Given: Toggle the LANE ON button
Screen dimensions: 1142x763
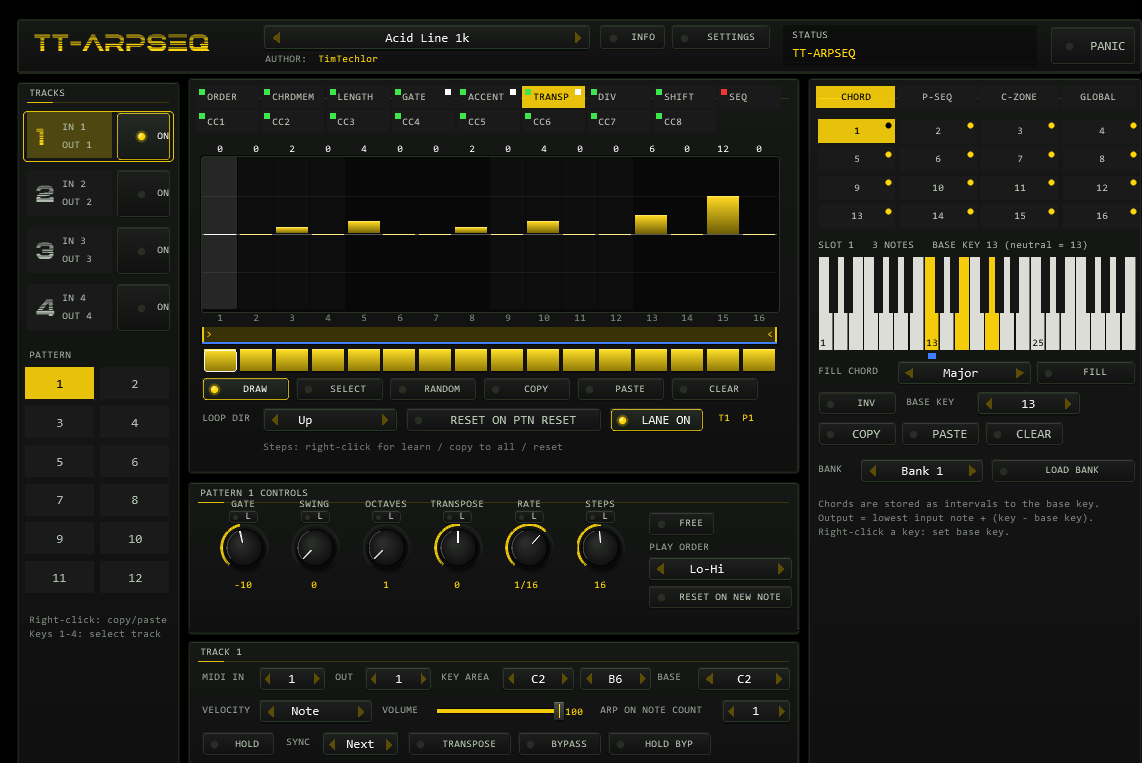Looking at the screenshot, I should click(x=656, y=420).
